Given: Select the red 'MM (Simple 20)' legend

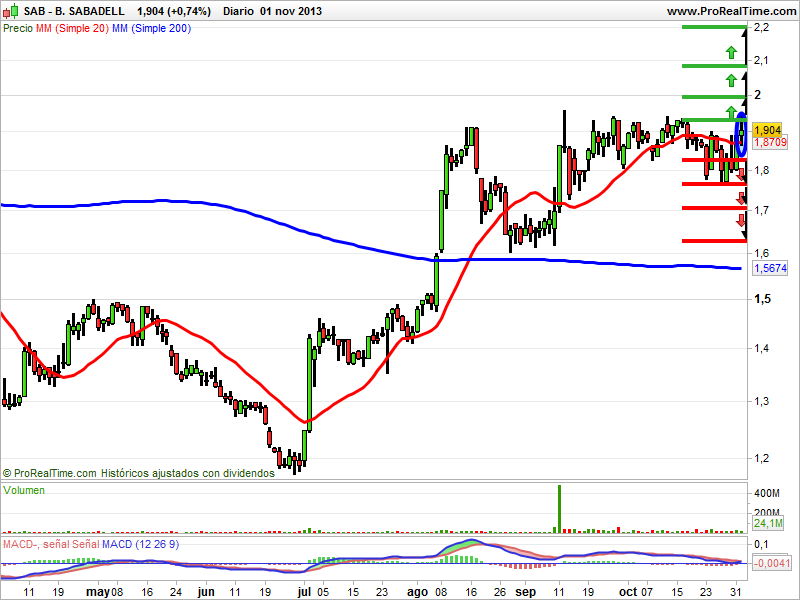Looking at the screenshot, I should tap(72, 29).
